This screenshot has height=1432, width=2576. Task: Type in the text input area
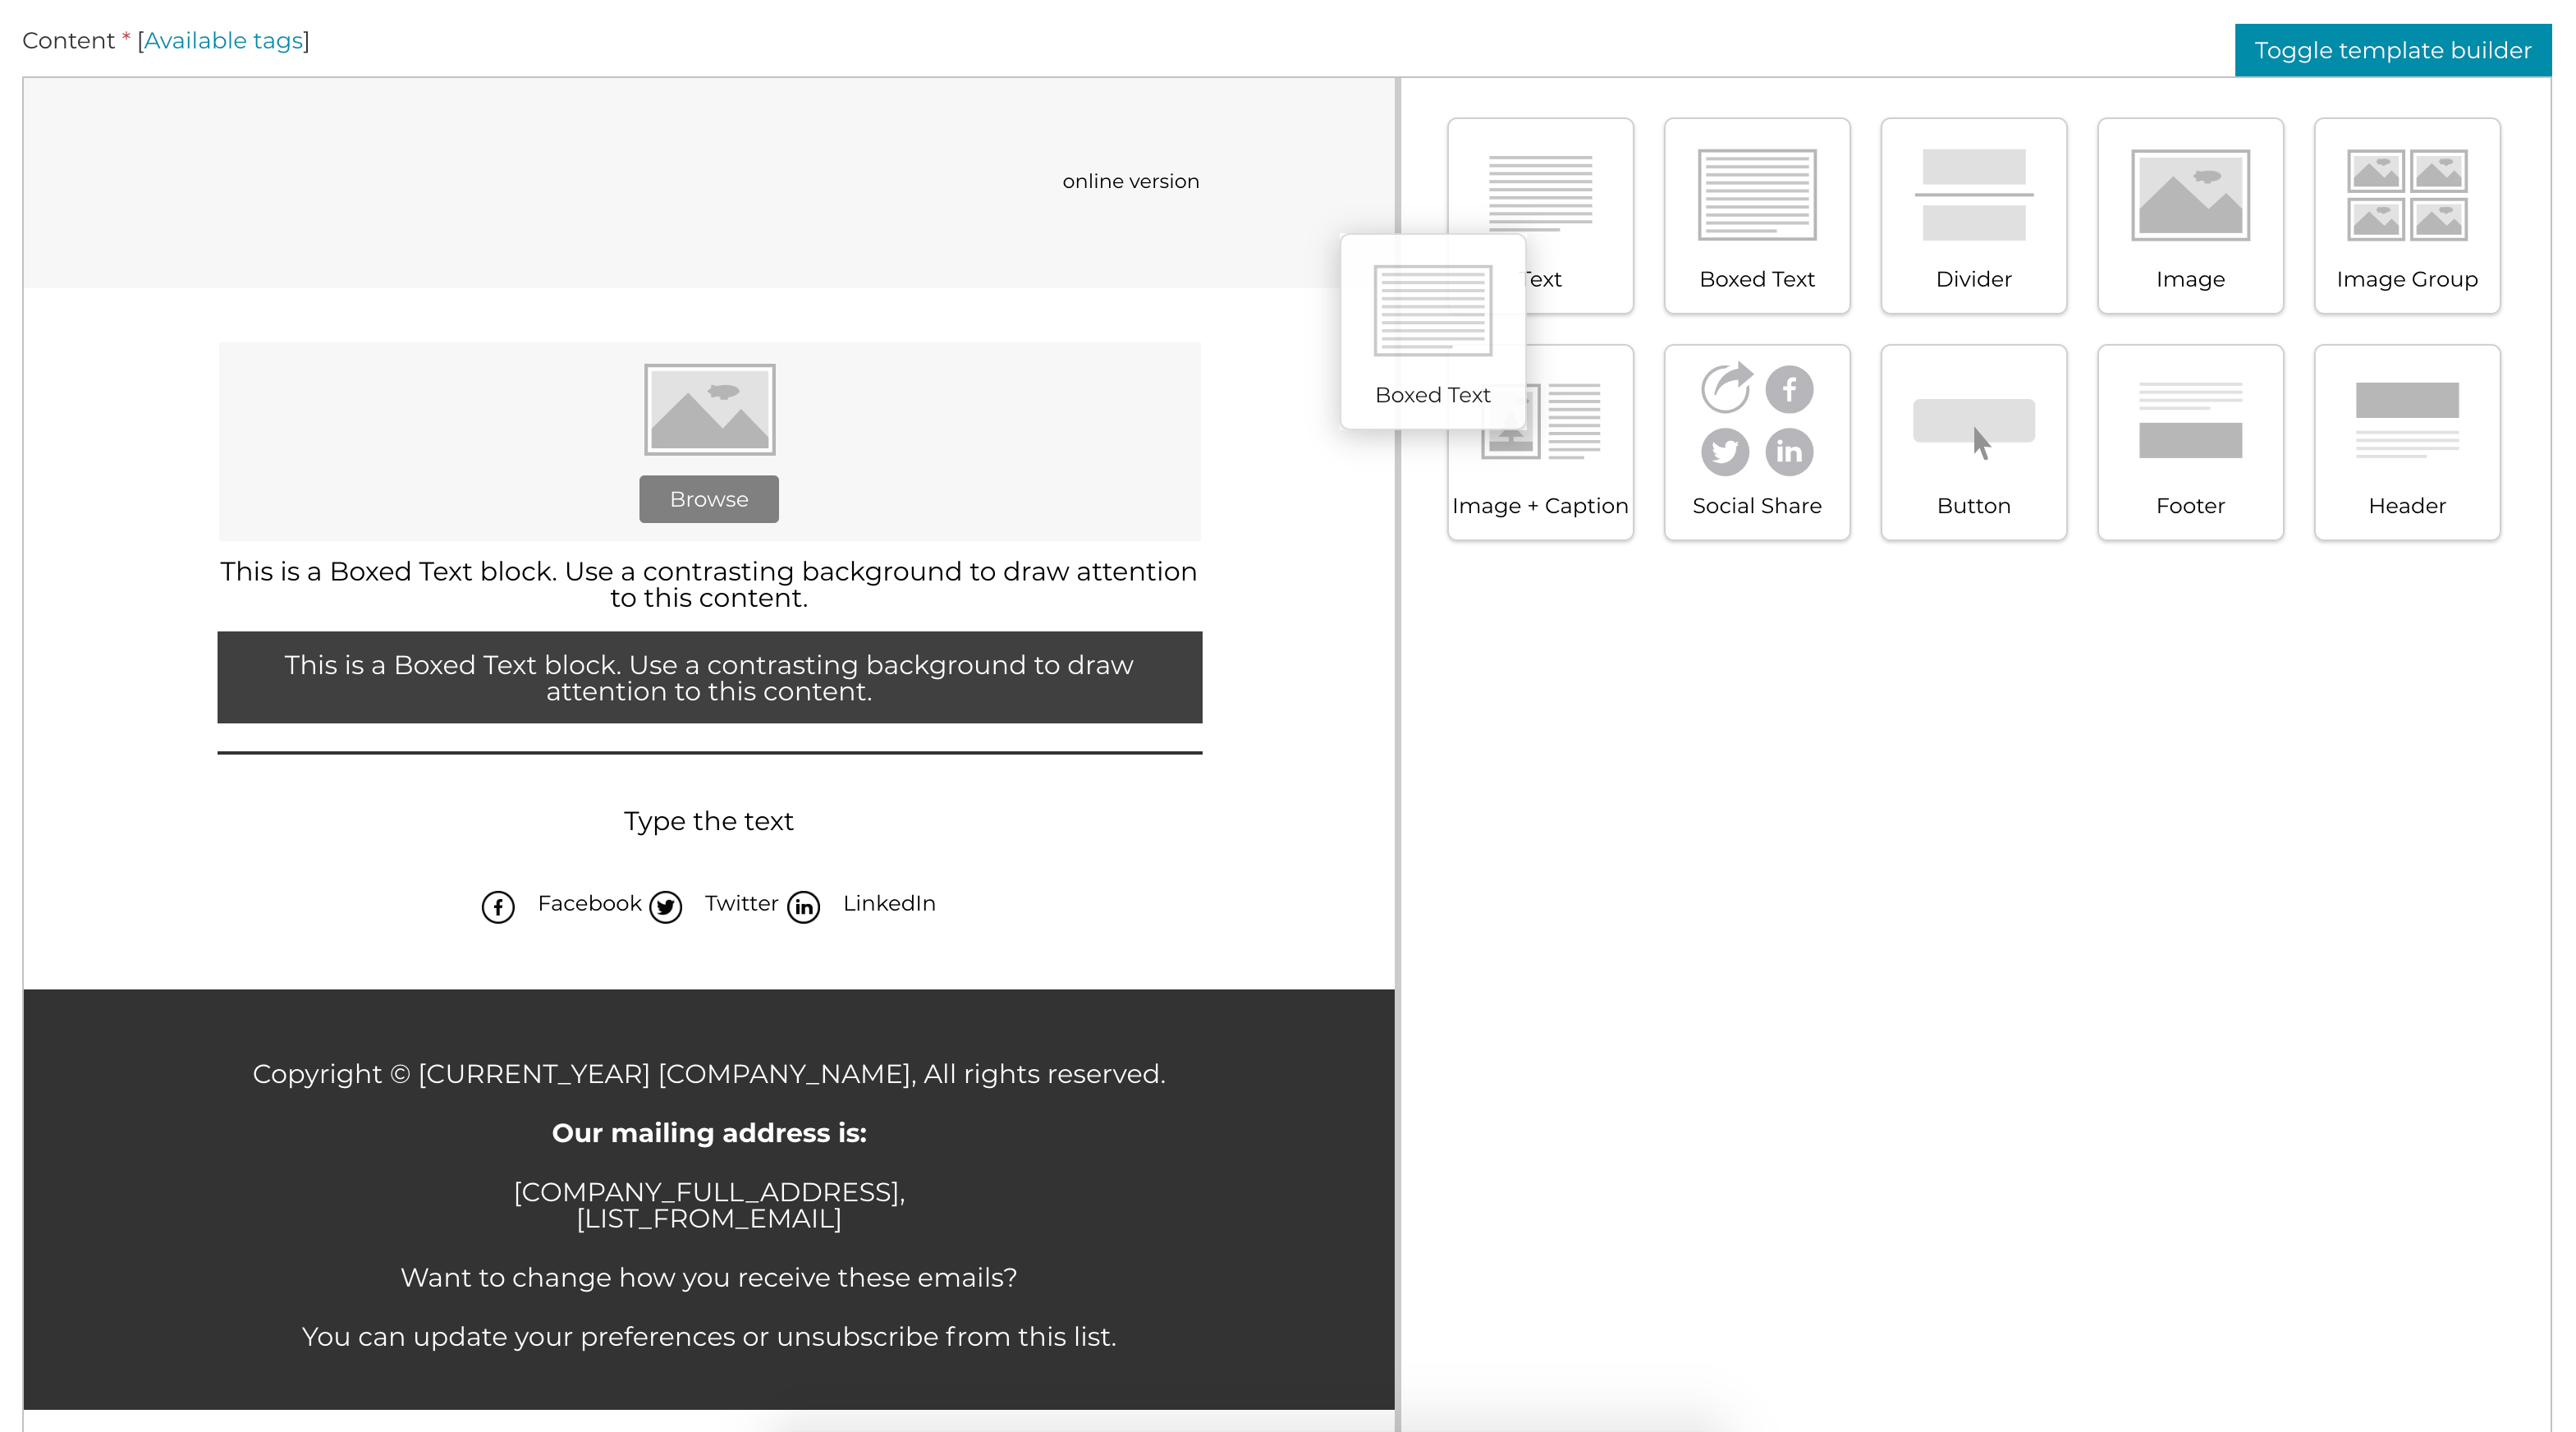point(708,820)
